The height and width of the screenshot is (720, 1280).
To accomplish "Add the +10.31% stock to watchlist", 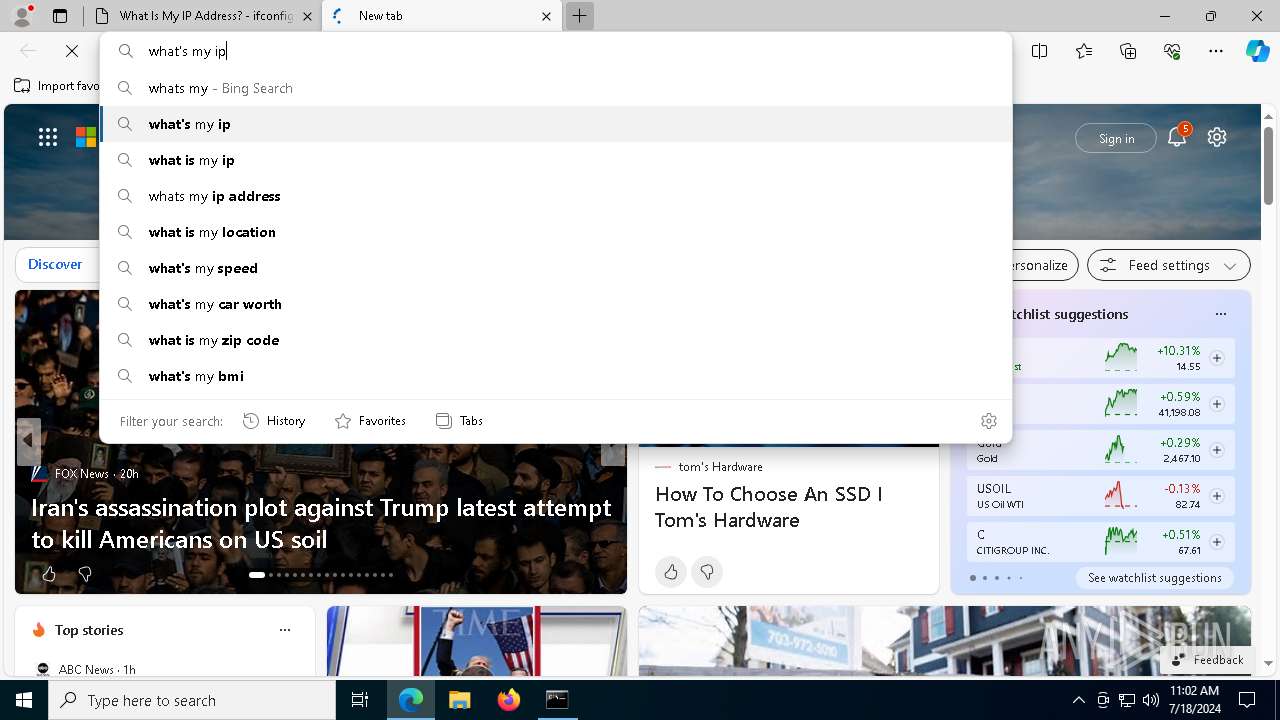I will (1217, 358).
